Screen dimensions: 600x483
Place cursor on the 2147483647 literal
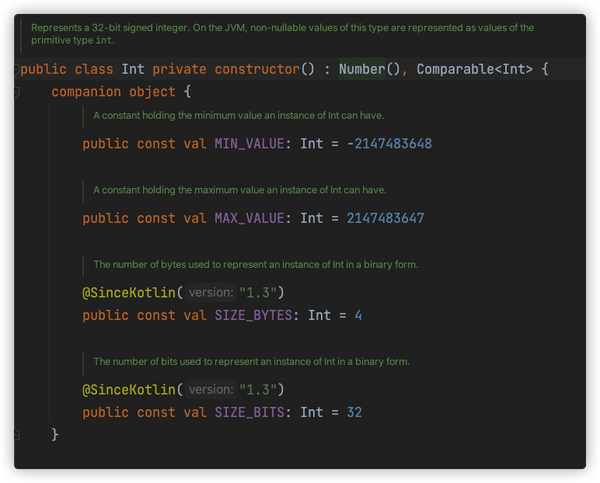pyautogui.click(x=385, y=219)
